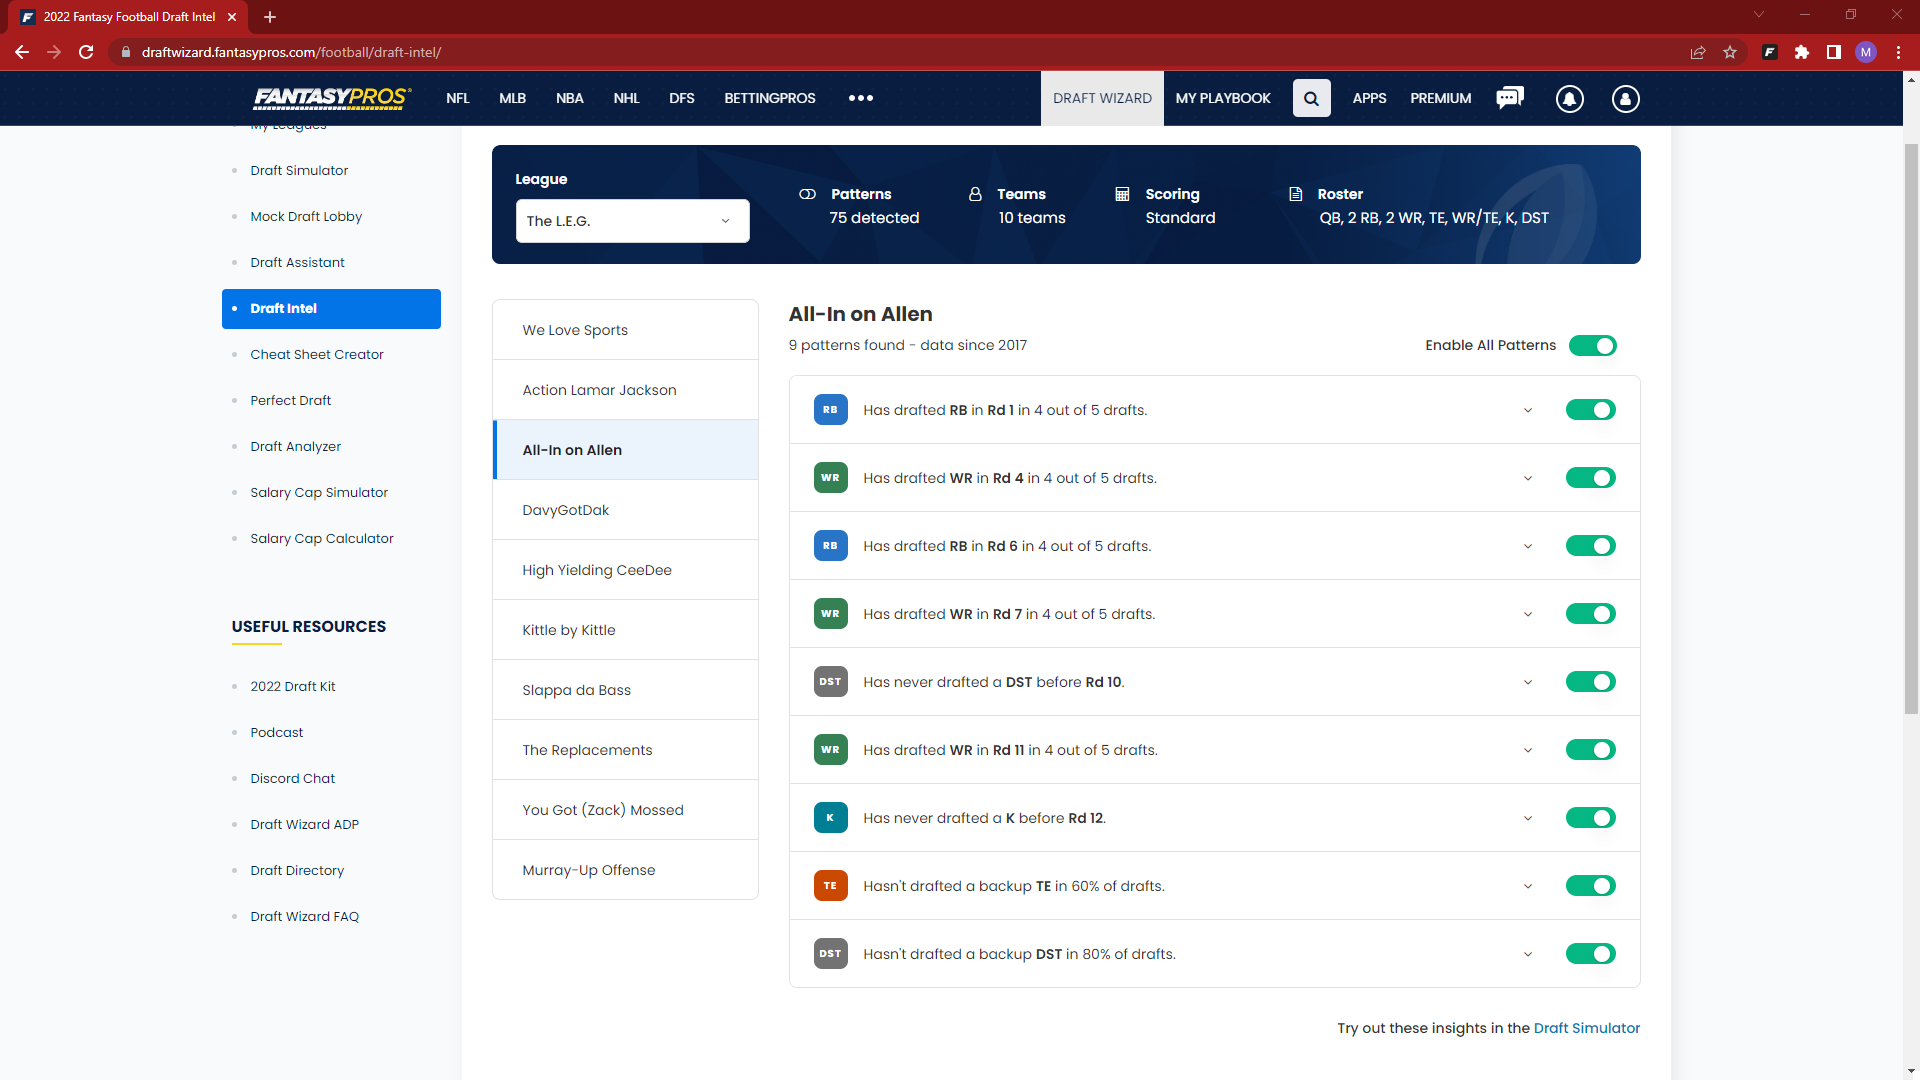
Task: Disable the DST before Rd 10 pattern
Action: click(1590, 682)
